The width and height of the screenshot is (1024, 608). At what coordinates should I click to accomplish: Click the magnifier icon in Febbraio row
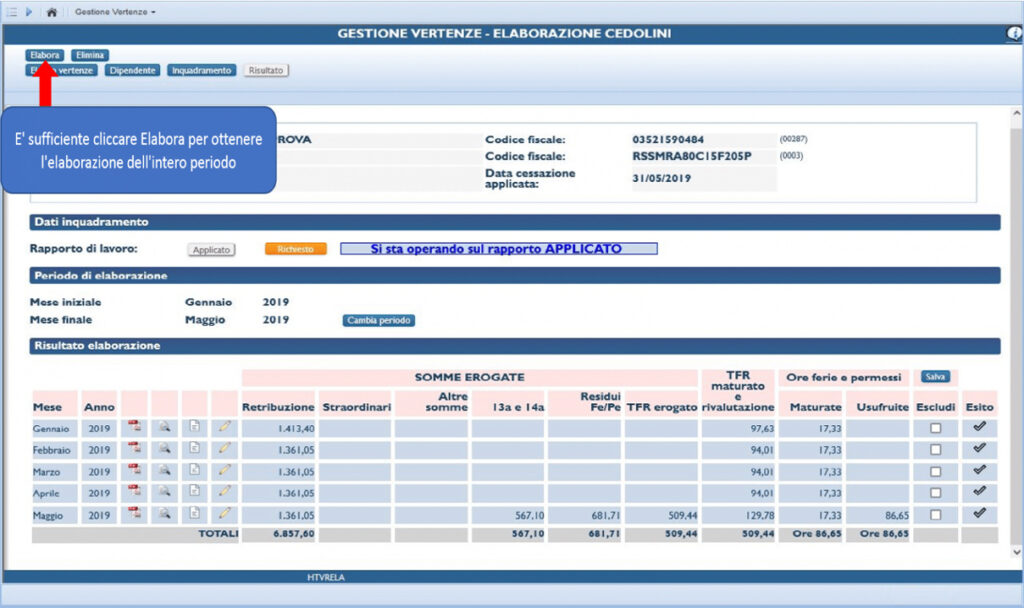click(x=165, y=449)
